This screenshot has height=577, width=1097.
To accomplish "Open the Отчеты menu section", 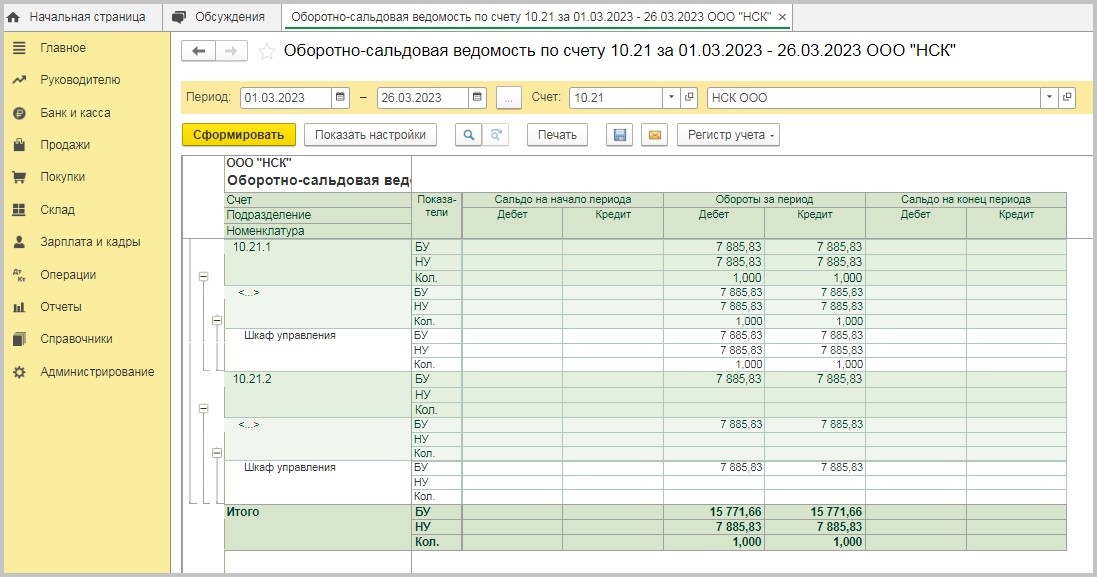I will (x=61, y=307).
